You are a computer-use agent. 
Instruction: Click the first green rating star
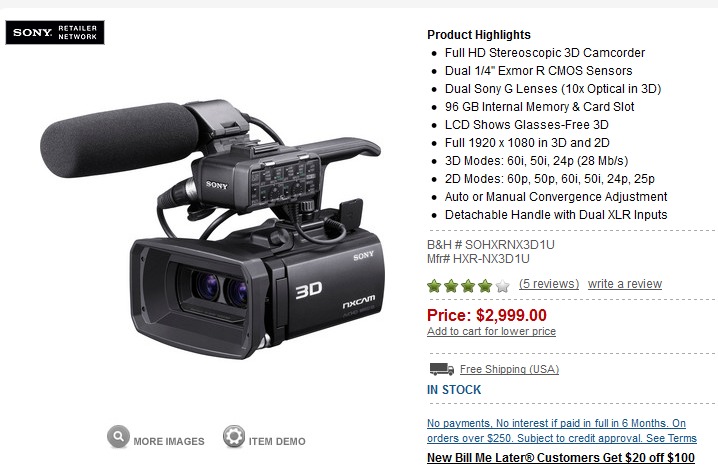coord(434,286)
